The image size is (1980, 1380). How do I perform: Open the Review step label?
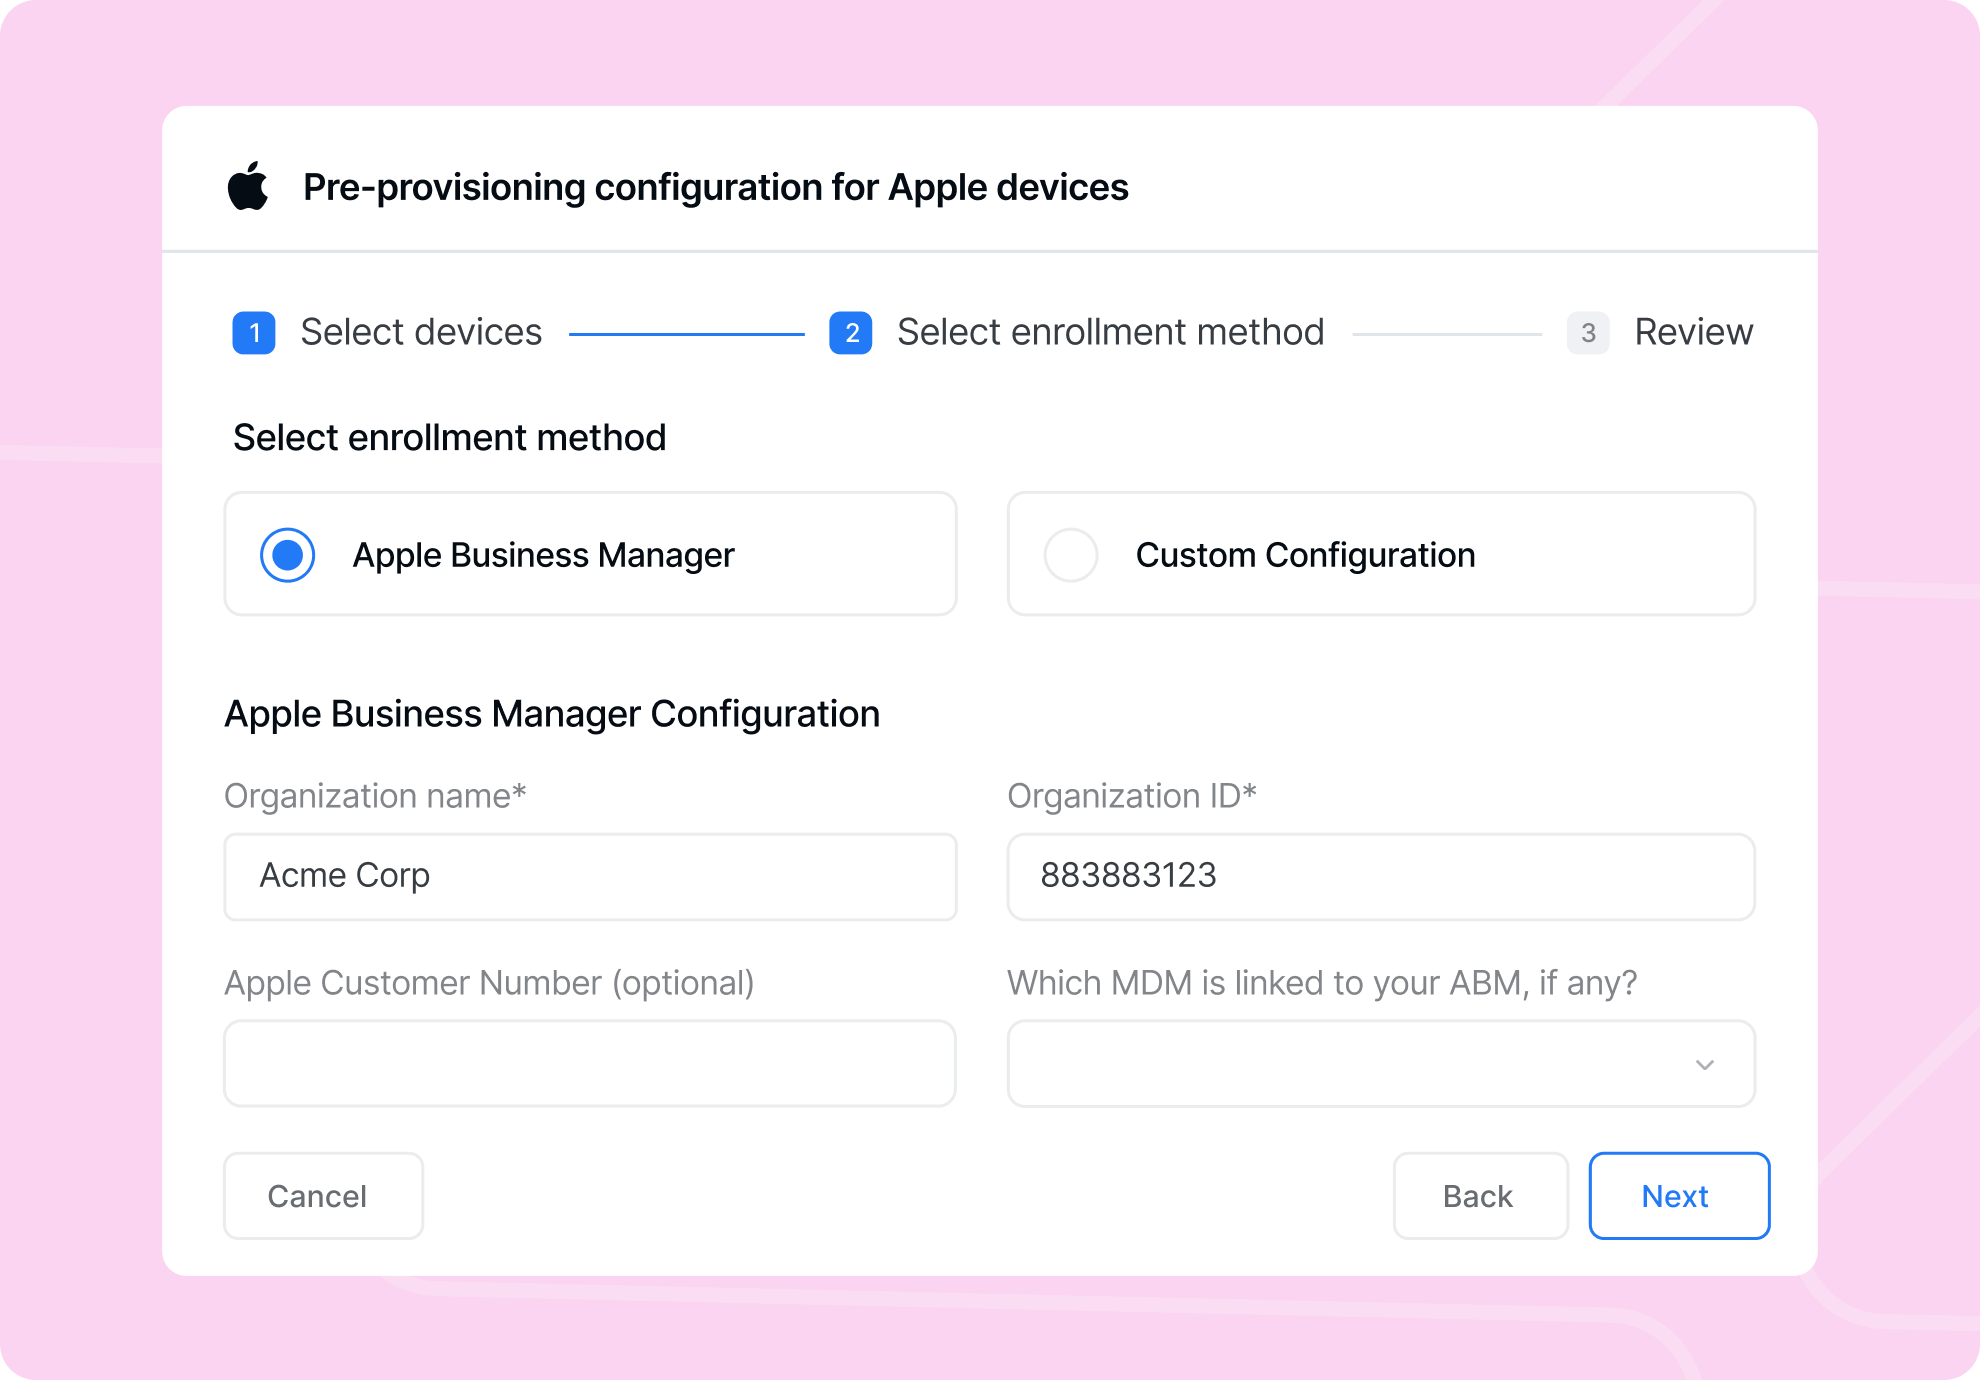(1693, 332)
